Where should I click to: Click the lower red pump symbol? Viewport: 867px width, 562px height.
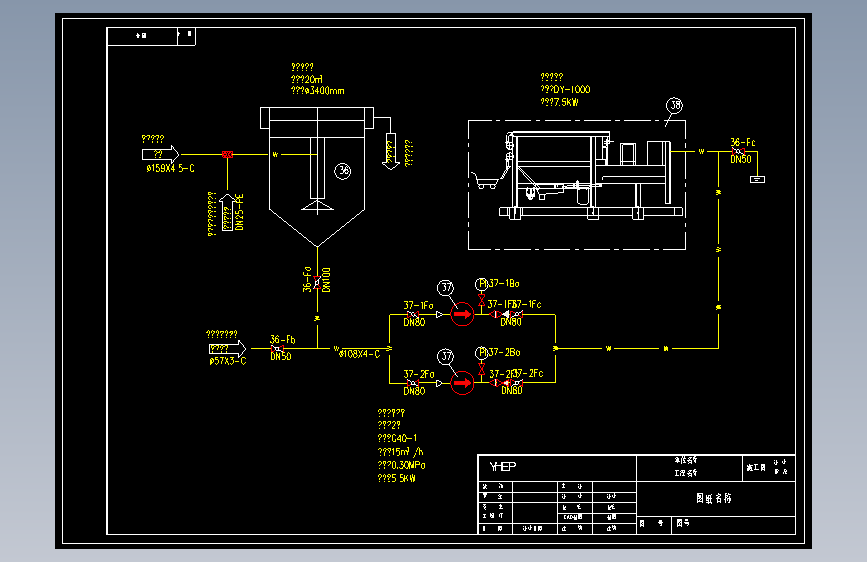[x=462, y=383]
